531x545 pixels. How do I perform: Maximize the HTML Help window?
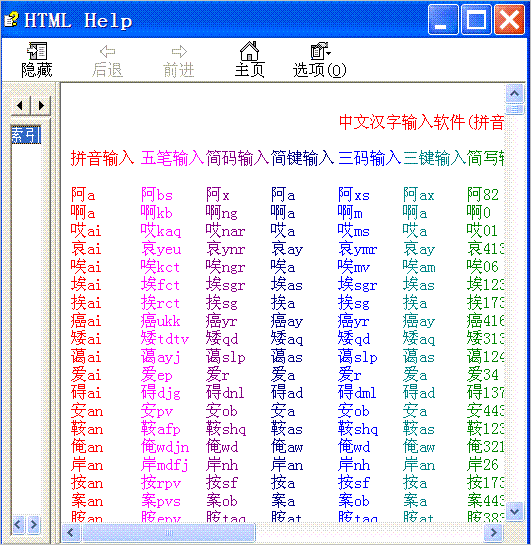pyautogui.click(x=476, y=19)
